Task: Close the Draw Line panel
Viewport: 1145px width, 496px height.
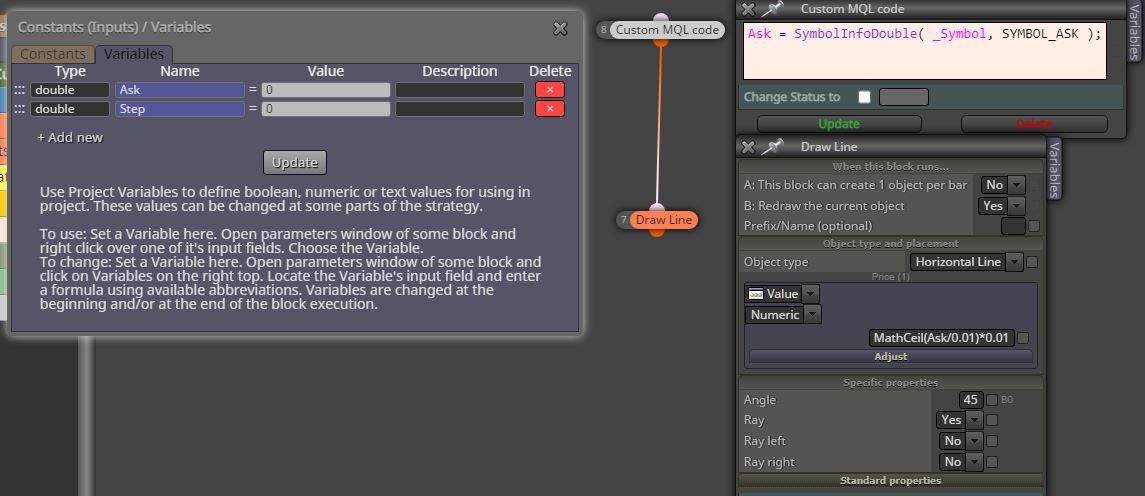Action: 748,147
